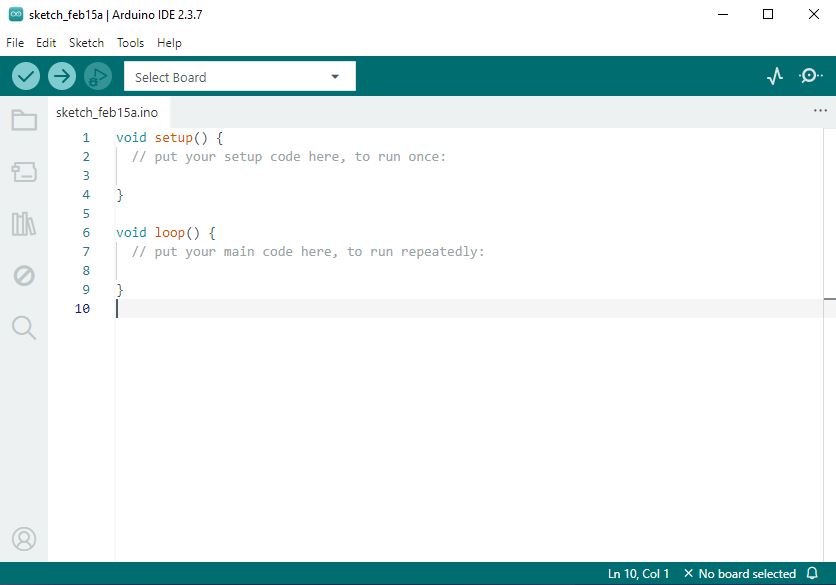Open the Boards Manager panel
The width and height of the screenshot is (836, 585).
(24, 172)
